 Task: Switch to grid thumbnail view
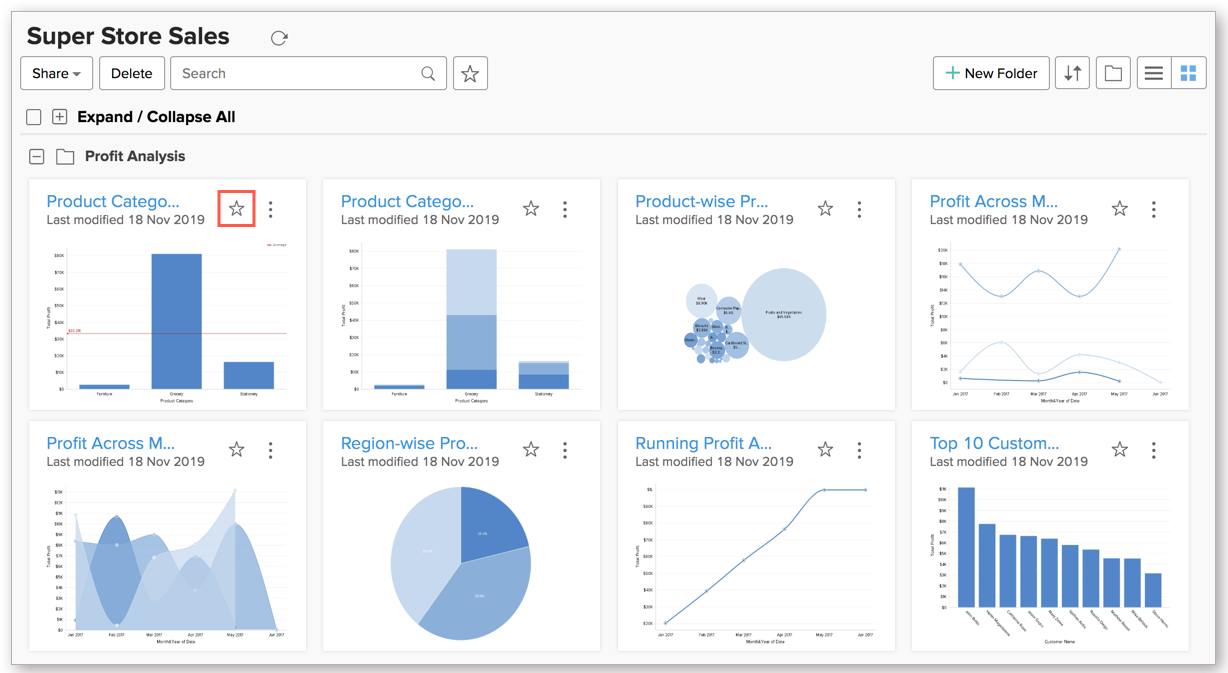coord(1188,73)
